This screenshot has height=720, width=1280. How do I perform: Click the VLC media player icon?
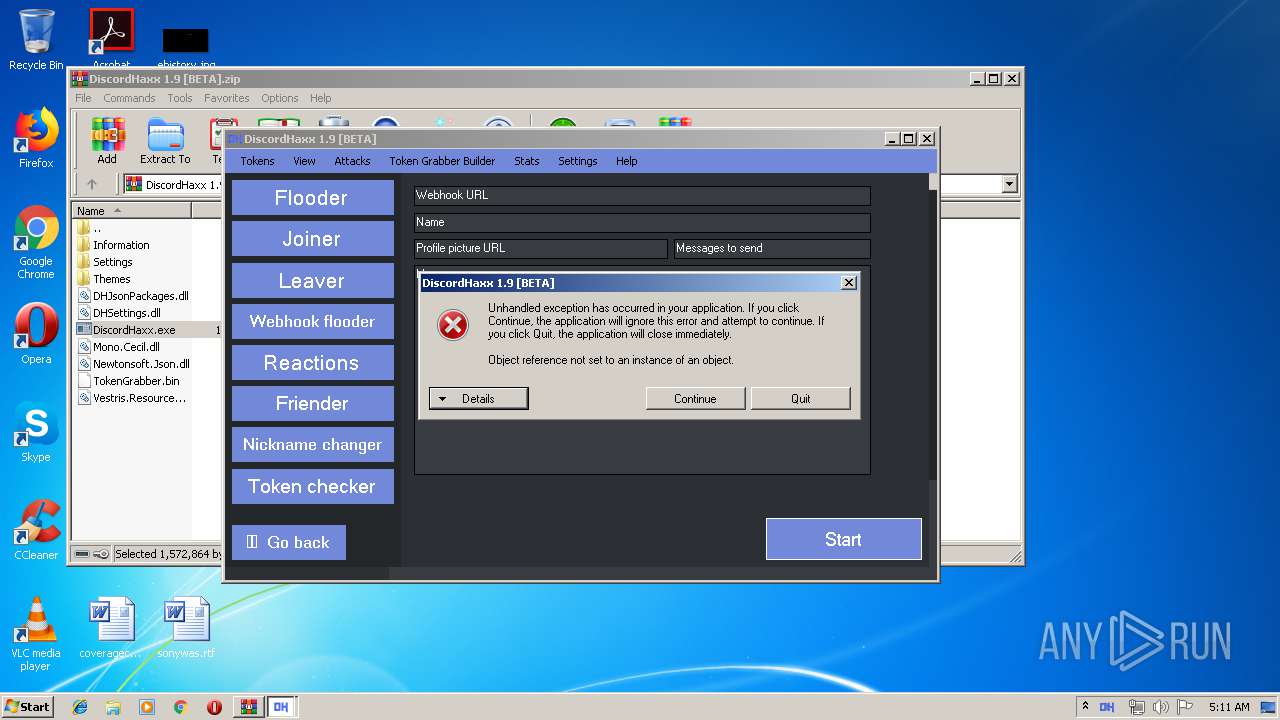36,634
